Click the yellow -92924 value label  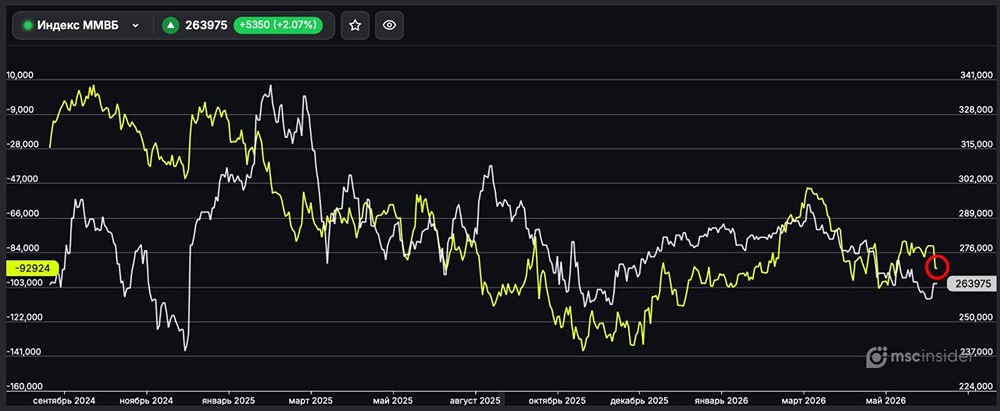click(32, 269)
